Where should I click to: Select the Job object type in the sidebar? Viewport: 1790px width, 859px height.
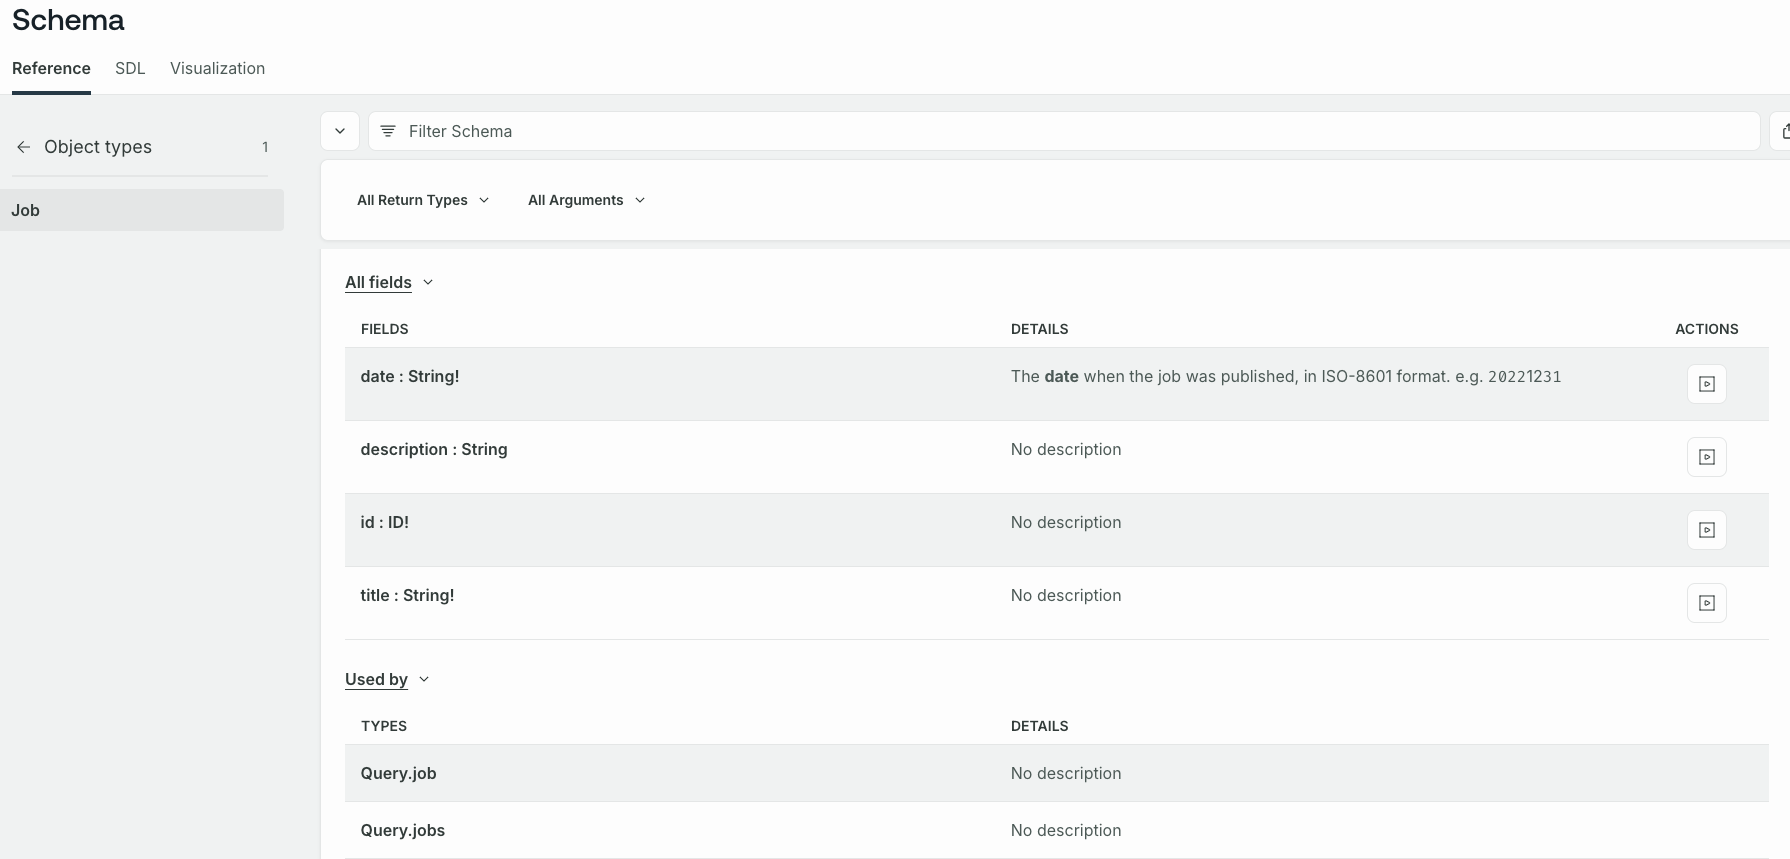click(141, 210)
